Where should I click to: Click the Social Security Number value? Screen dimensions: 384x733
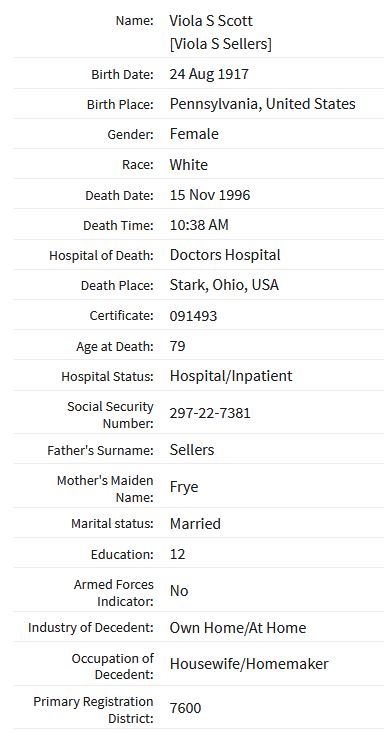pyautogui.click(x=210, y=413)
